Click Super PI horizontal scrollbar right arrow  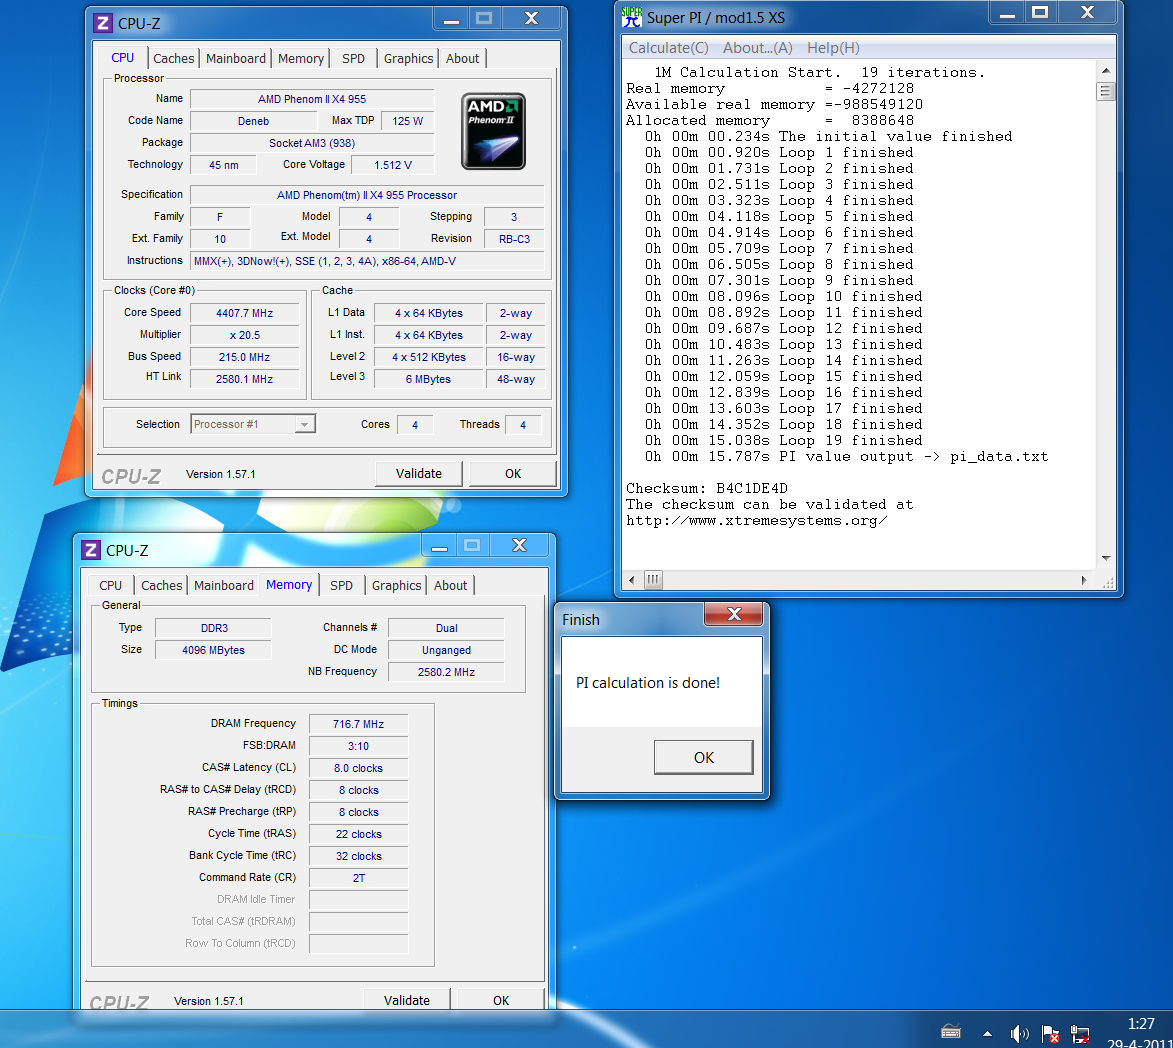pos(1084,580)
